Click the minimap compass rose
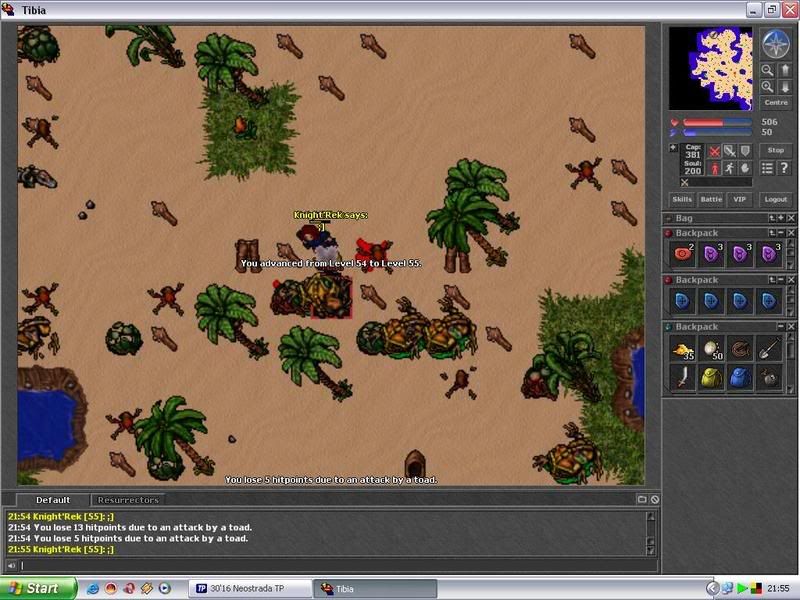The width and height of the screenshot is (800, 600). pyautogui.click(x=776, y=43)
